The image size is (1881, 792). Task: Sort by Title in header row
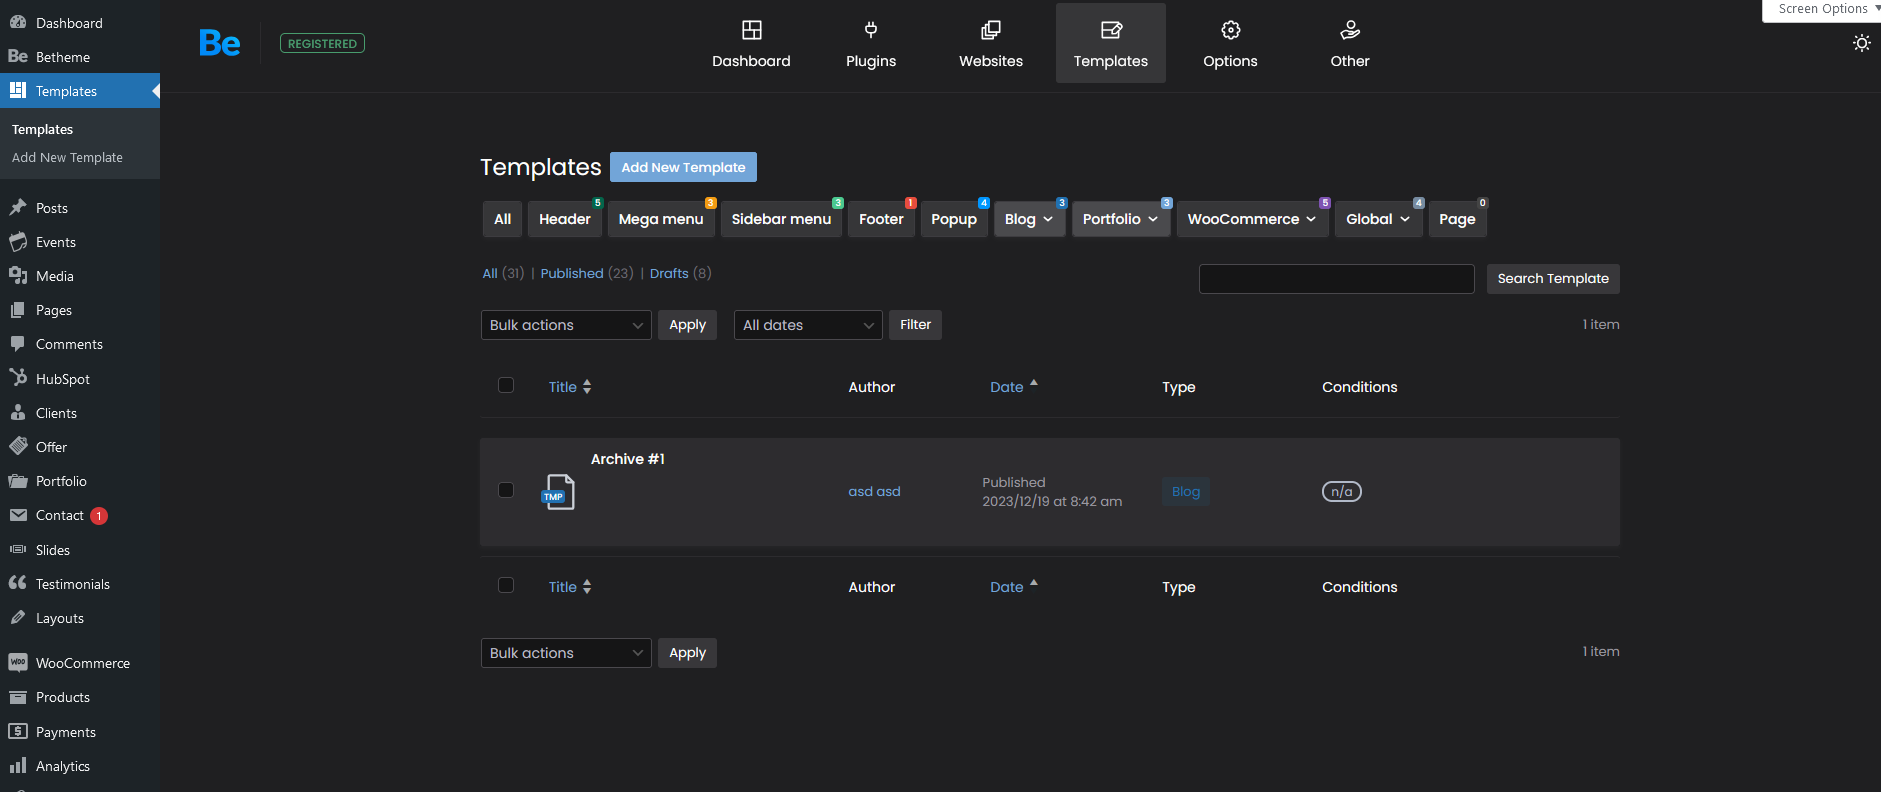570,387
